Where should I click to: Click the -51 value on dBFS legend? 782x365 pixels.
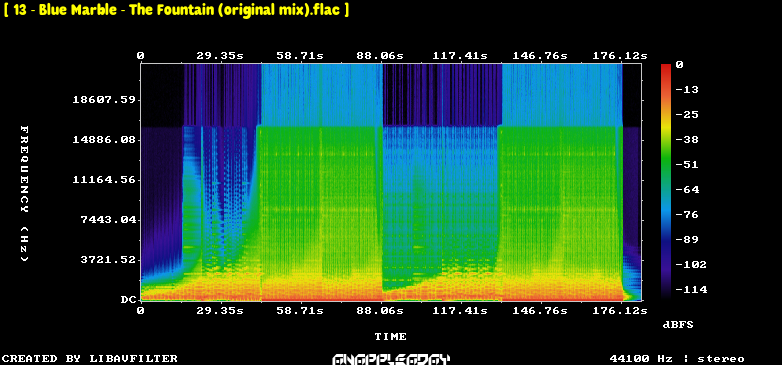pos(688,165)
